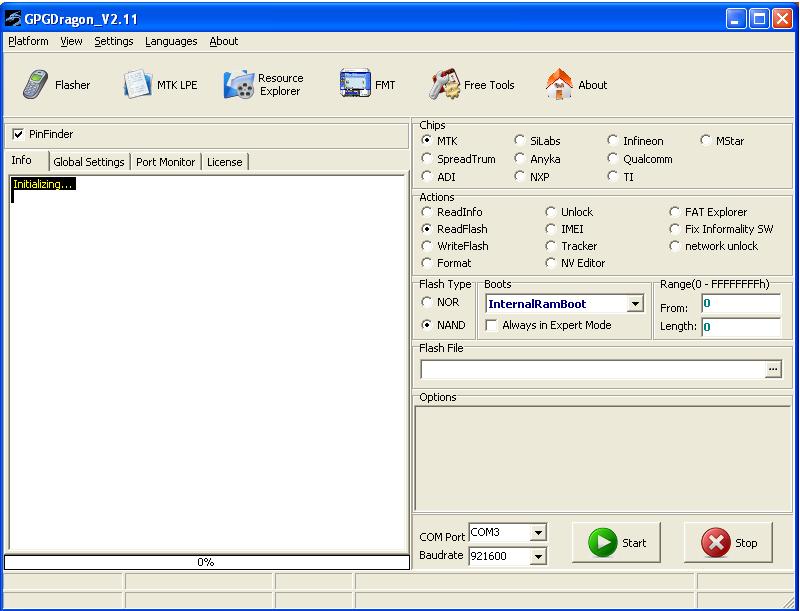Toggle the PinFinder checkbox
Image resolution: width=800 pixels, height=611 pixels.
18,134
